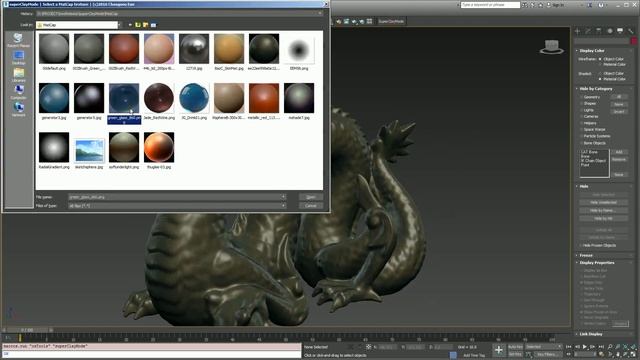Open Libraries location in dialog sidebar
The width and height of the screenshot is (640, 360).
point(18,75)
